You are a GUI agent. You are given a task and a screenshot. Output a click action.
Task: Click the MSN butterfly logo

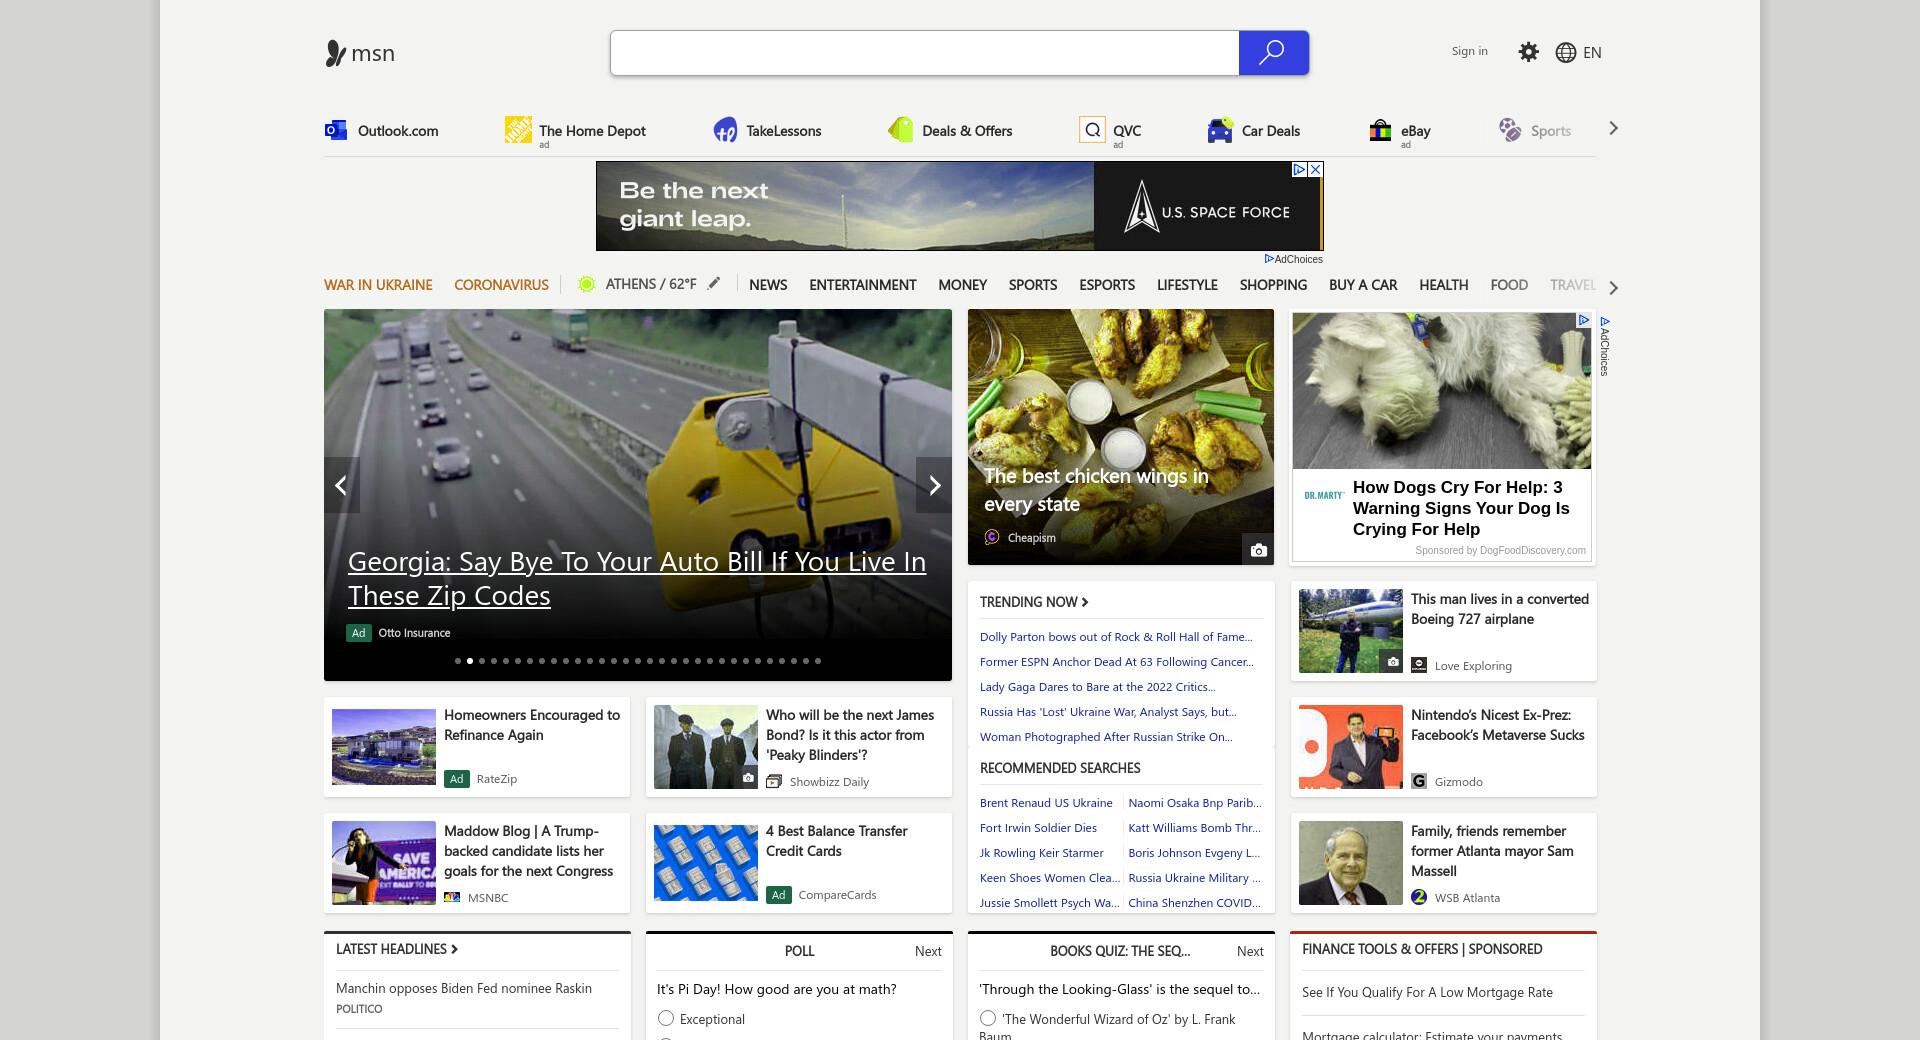[x=335, y=53]
